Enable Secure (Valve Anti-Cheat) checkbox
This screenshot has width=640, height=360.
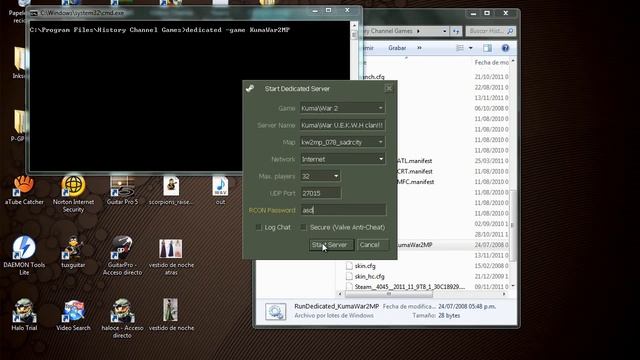(304, 227)
